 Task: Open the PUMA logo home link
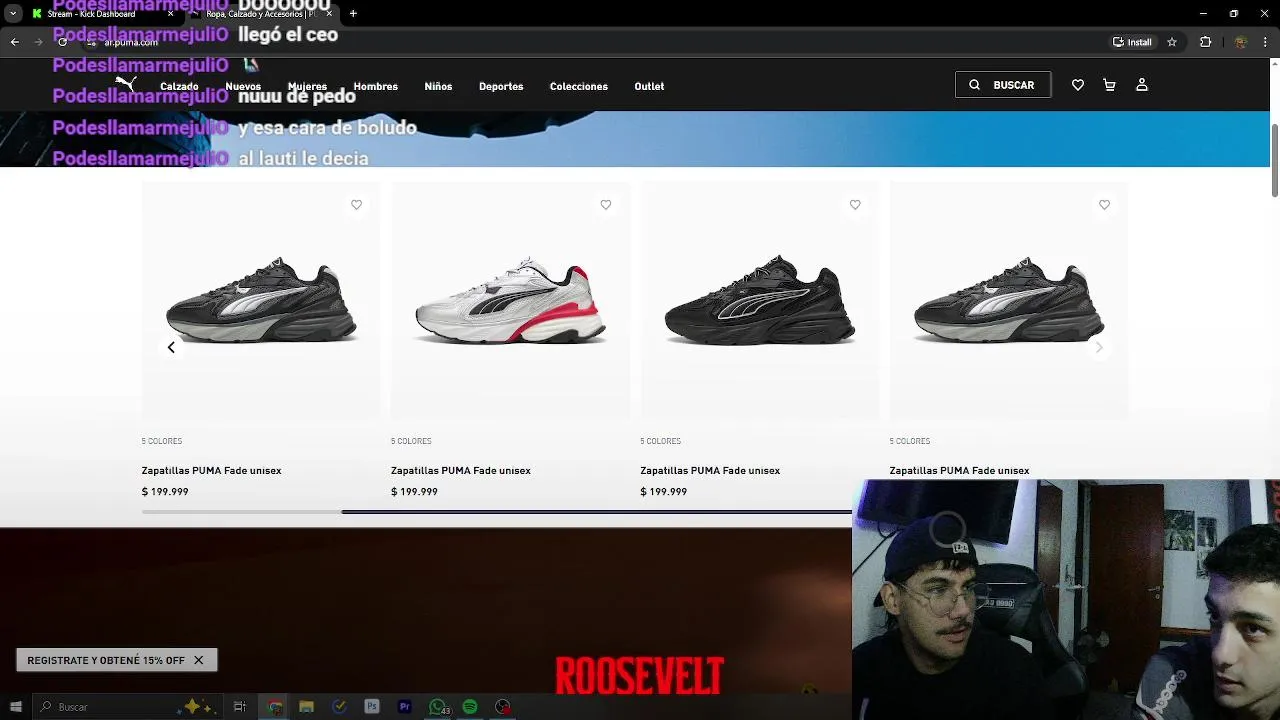point(126,85)
